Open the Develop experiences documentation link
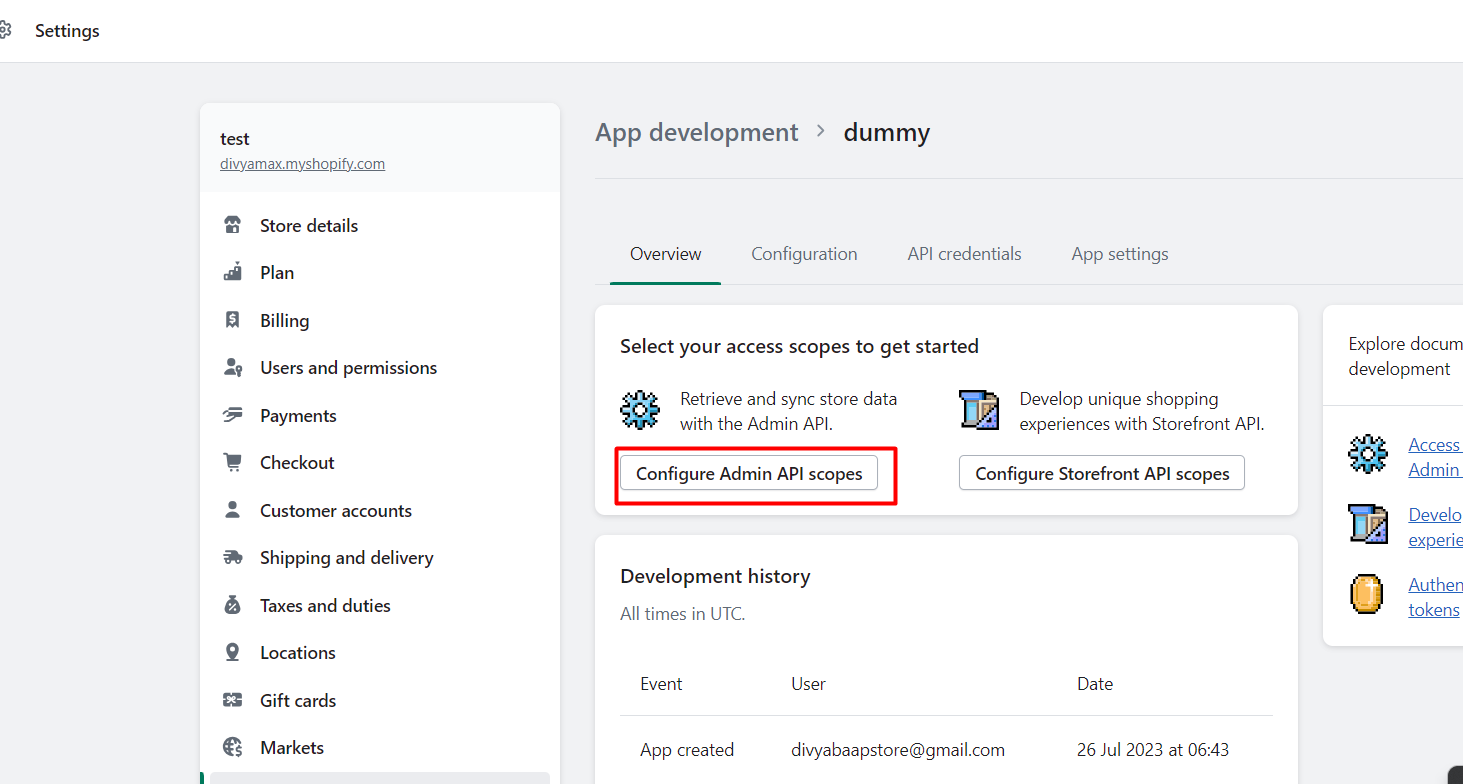1463x784 pixels. point(1435,527)
